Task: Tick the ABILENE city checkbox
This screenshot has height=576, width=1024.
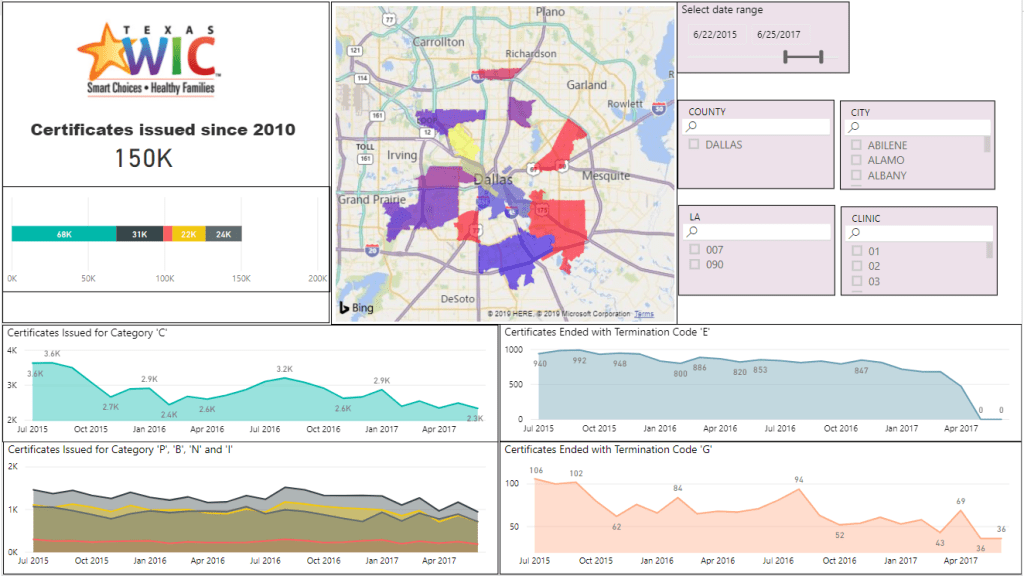Action: tap(856, 145)
